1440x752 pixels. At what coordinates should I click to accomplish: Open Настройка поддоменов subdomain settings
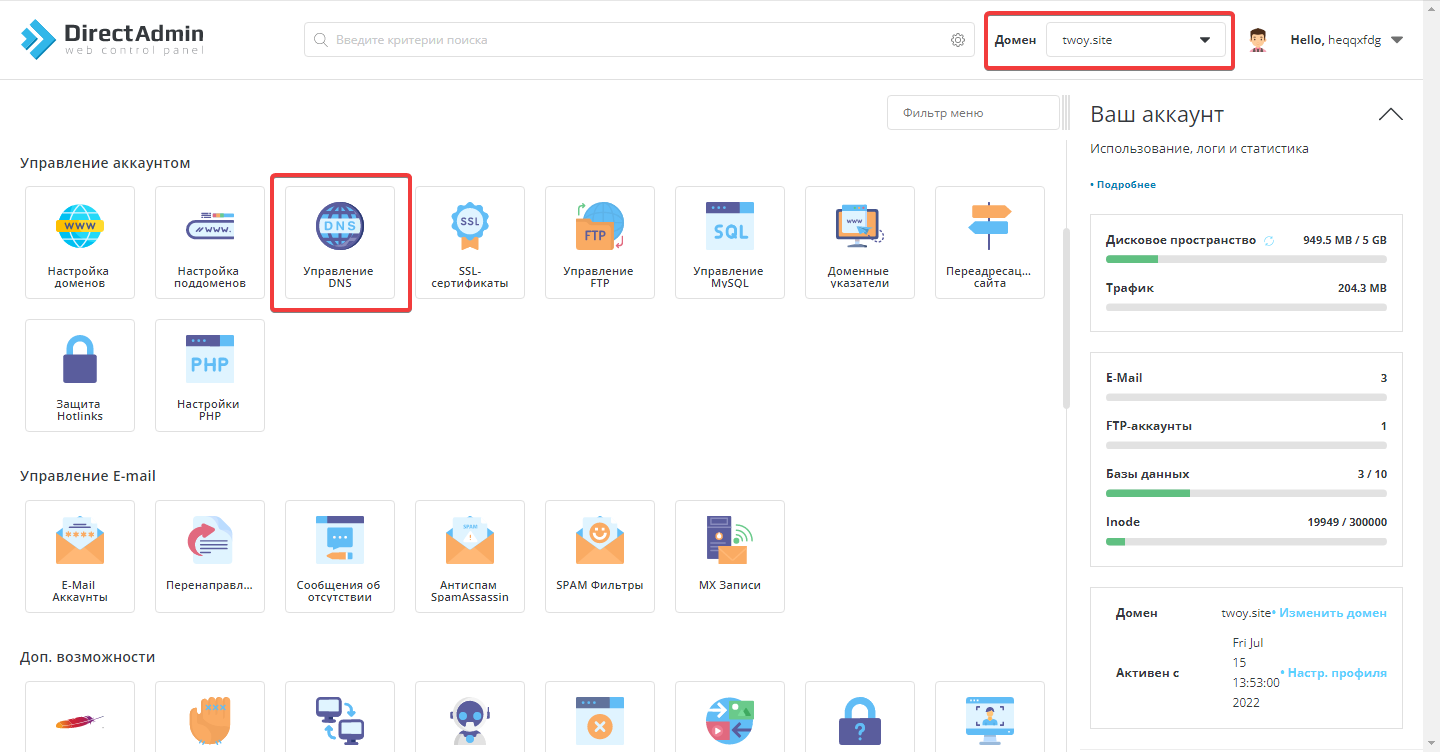point(210,242)
